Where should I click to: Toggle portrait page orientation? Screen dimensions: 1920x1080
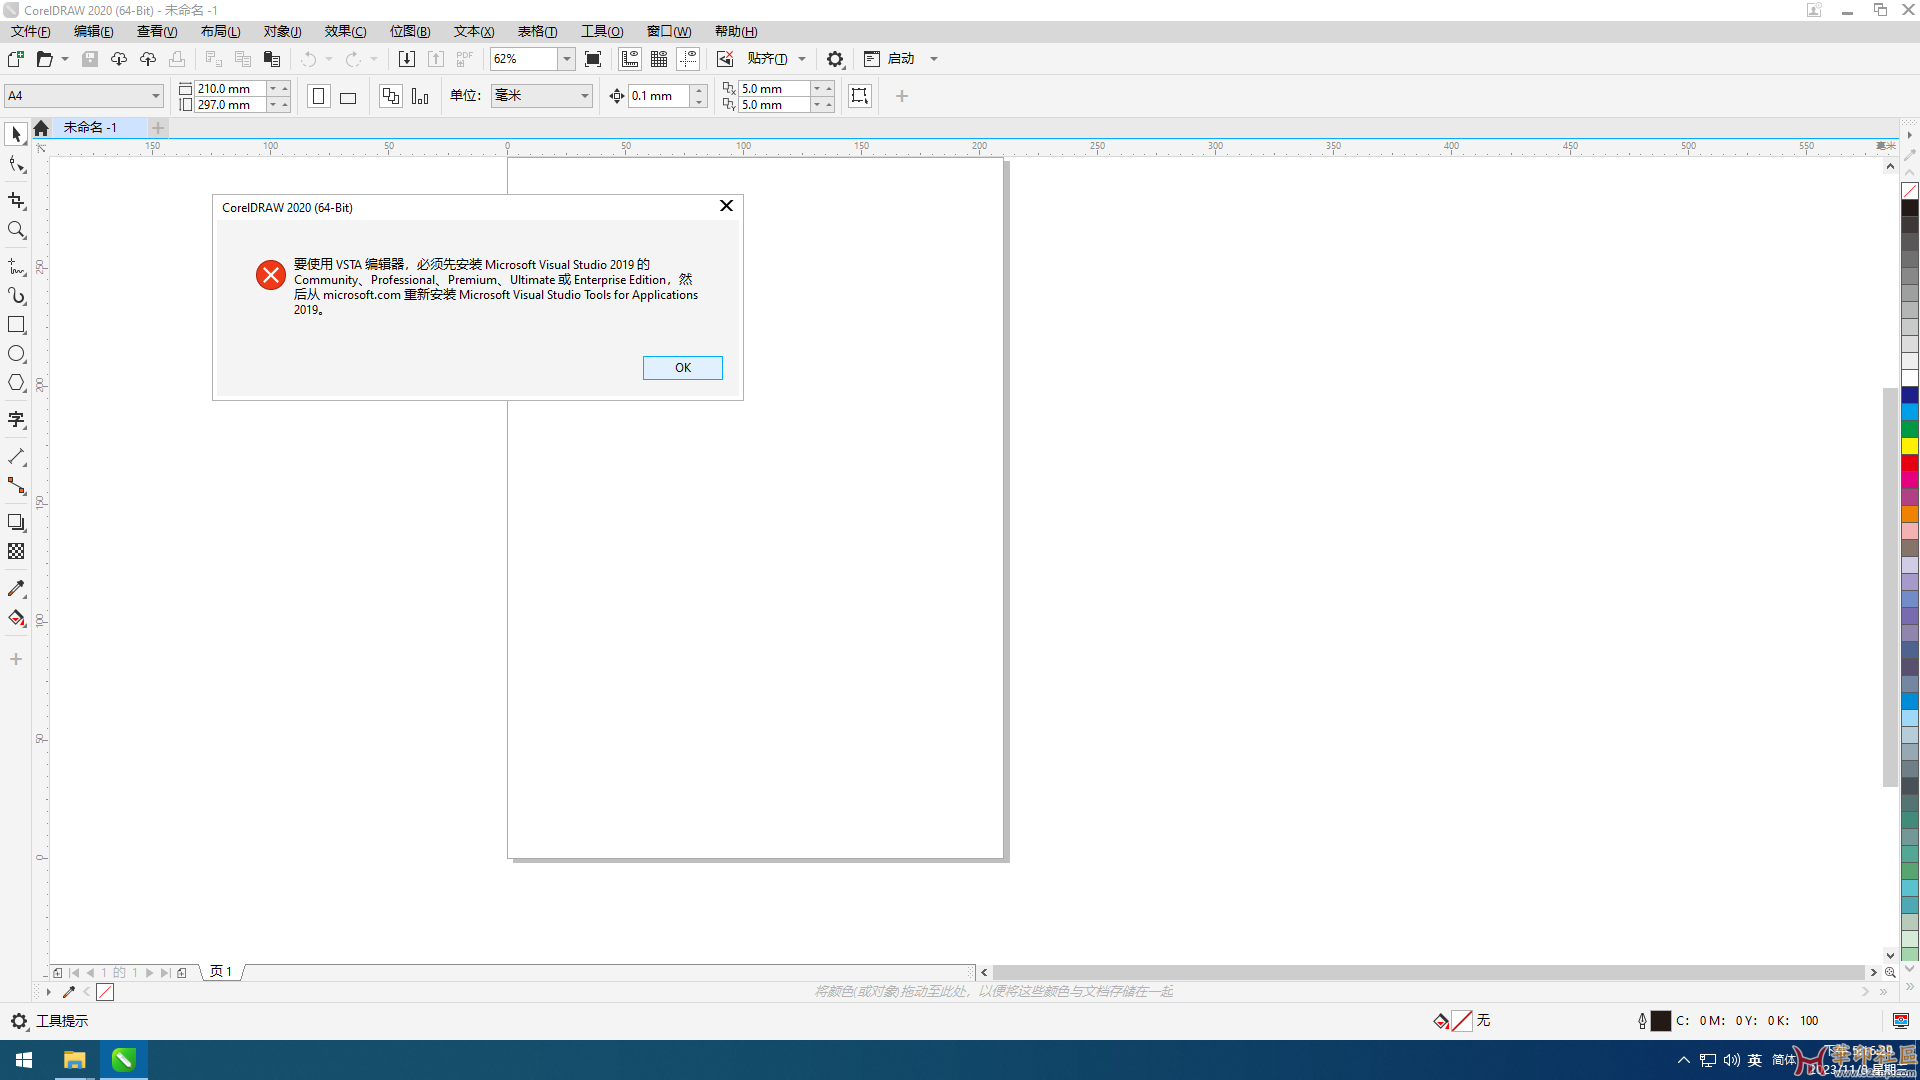click(319, 96)
